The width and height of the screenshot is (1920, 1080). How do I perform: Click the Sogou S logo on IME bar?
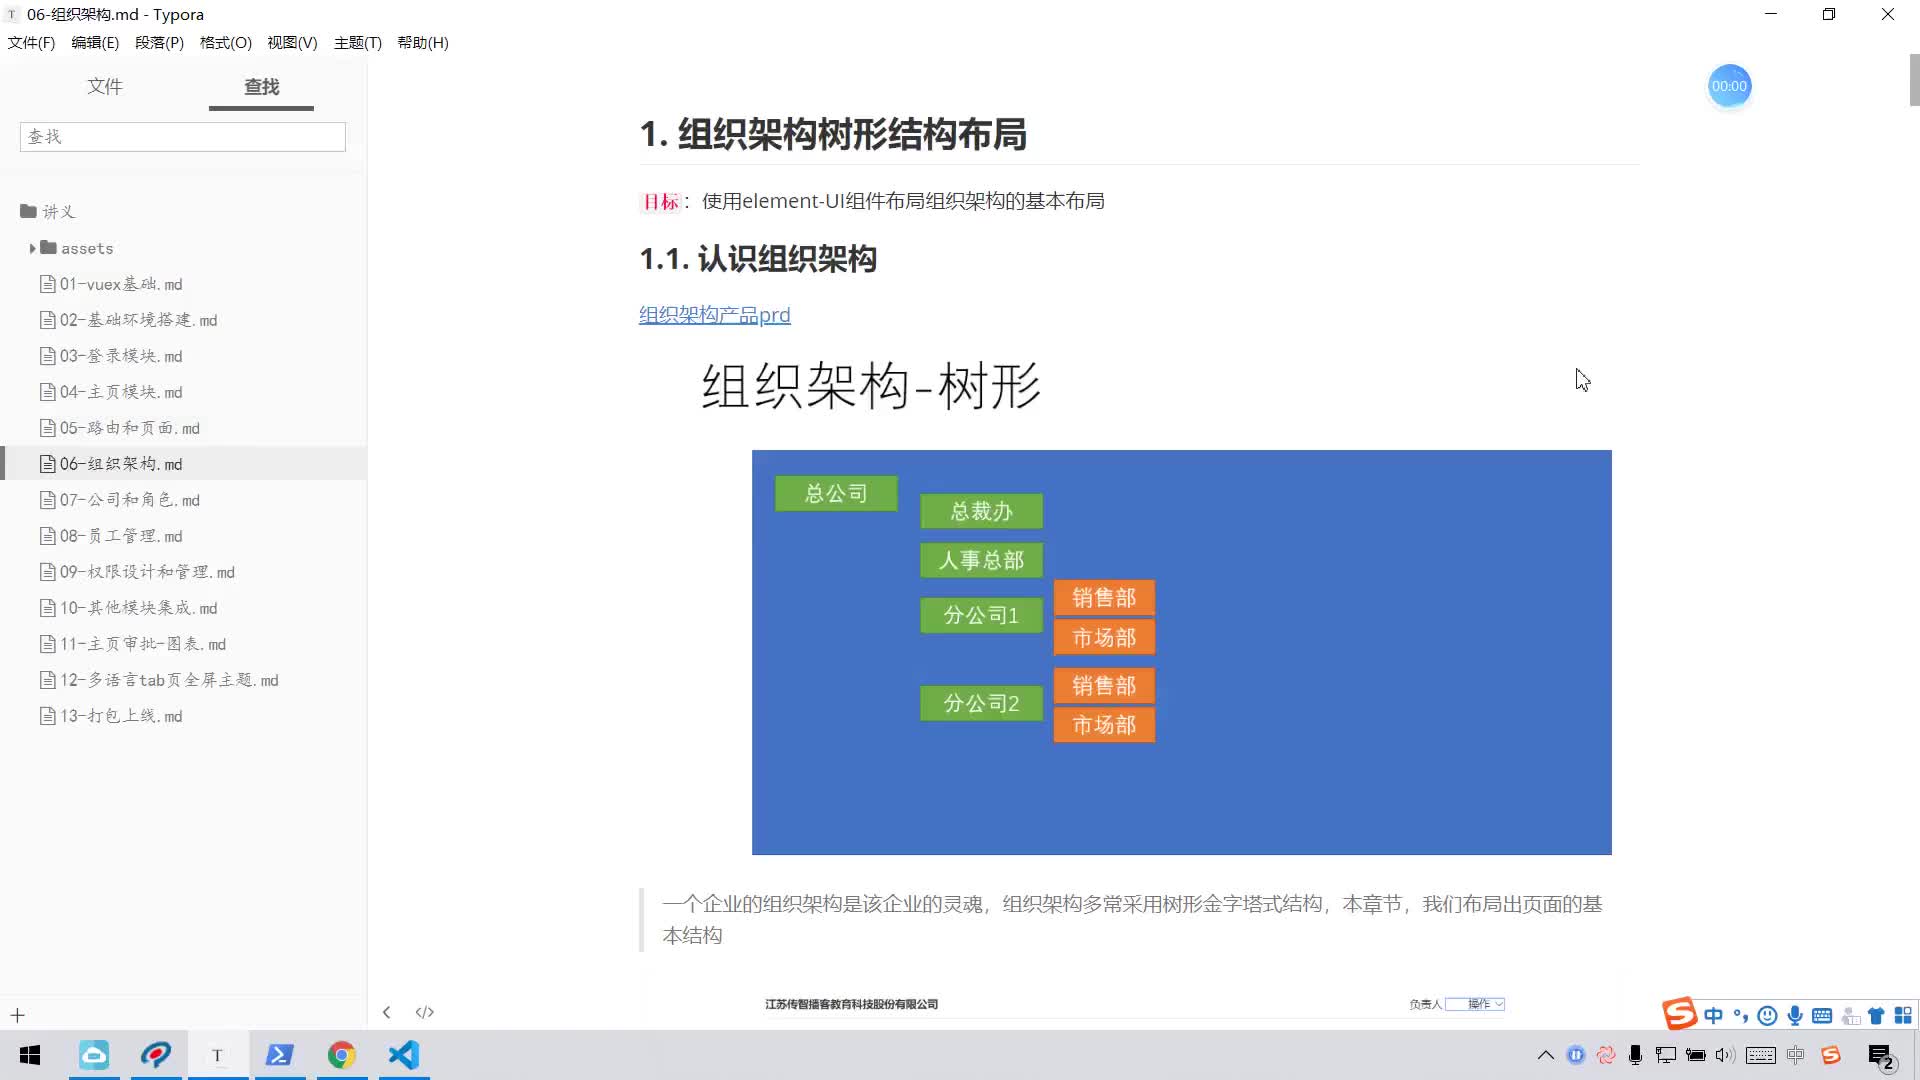pyautogui.click(x=1680, y=1013)
